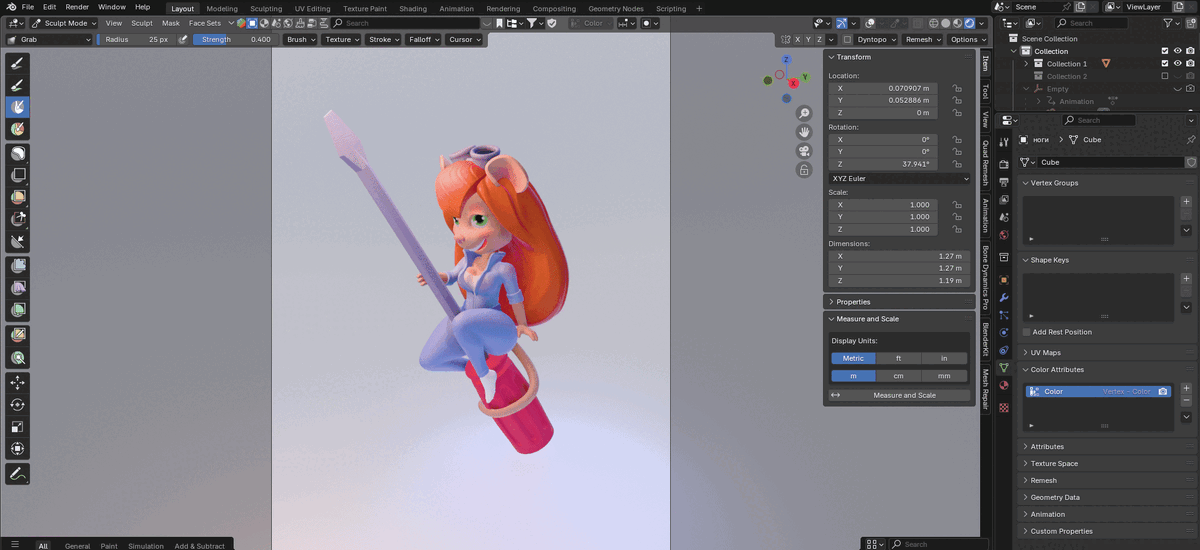This screenshot has height=550, width=1200.
Task: Click the blue Z axis gizmo ball
Action: (785, 58)
